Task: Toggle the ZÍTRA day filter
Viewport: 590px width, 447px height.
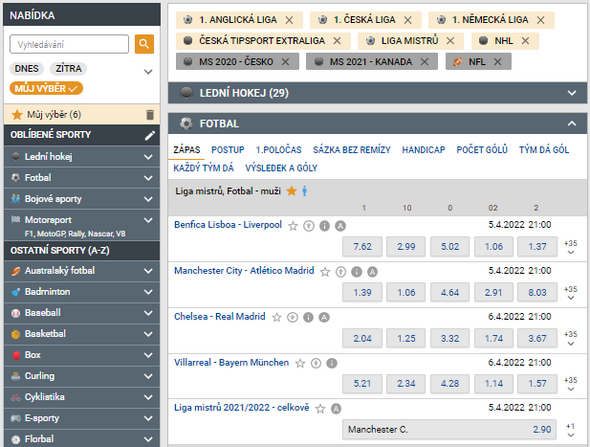Action: pos(68,68)
